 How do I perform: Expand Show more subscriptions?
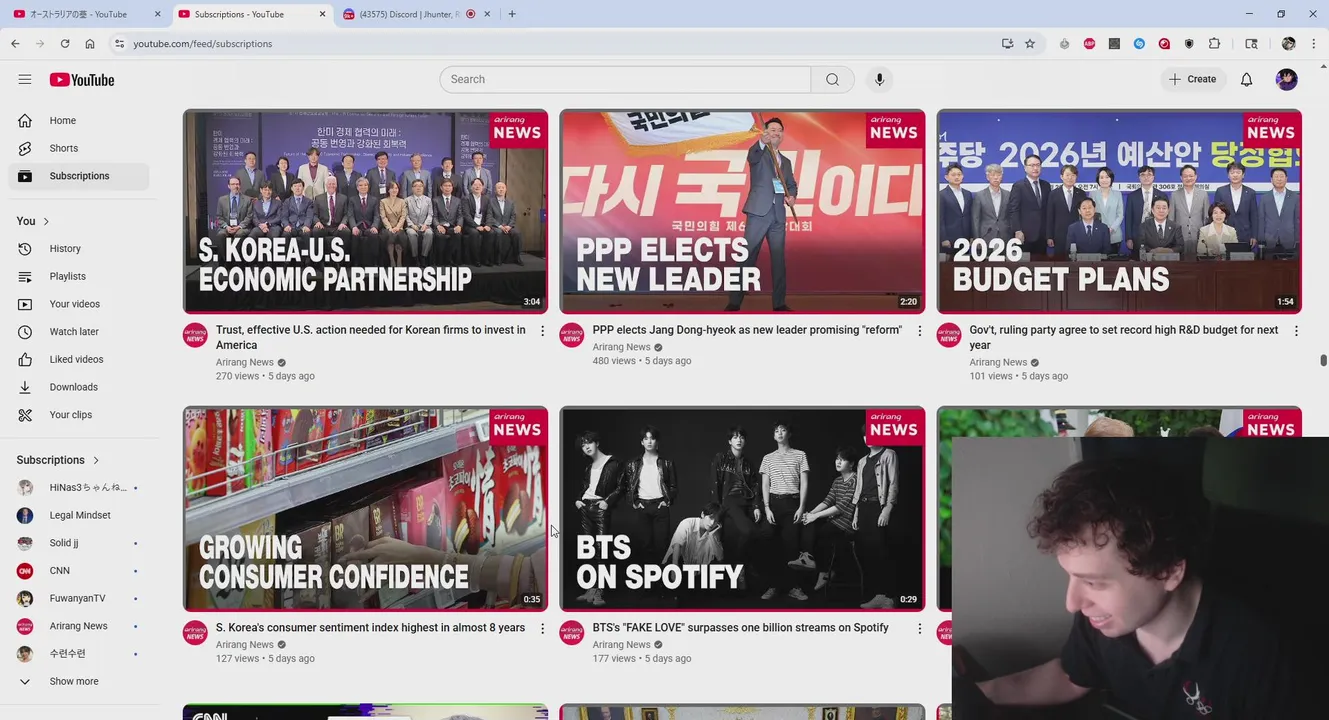[79, 681]
